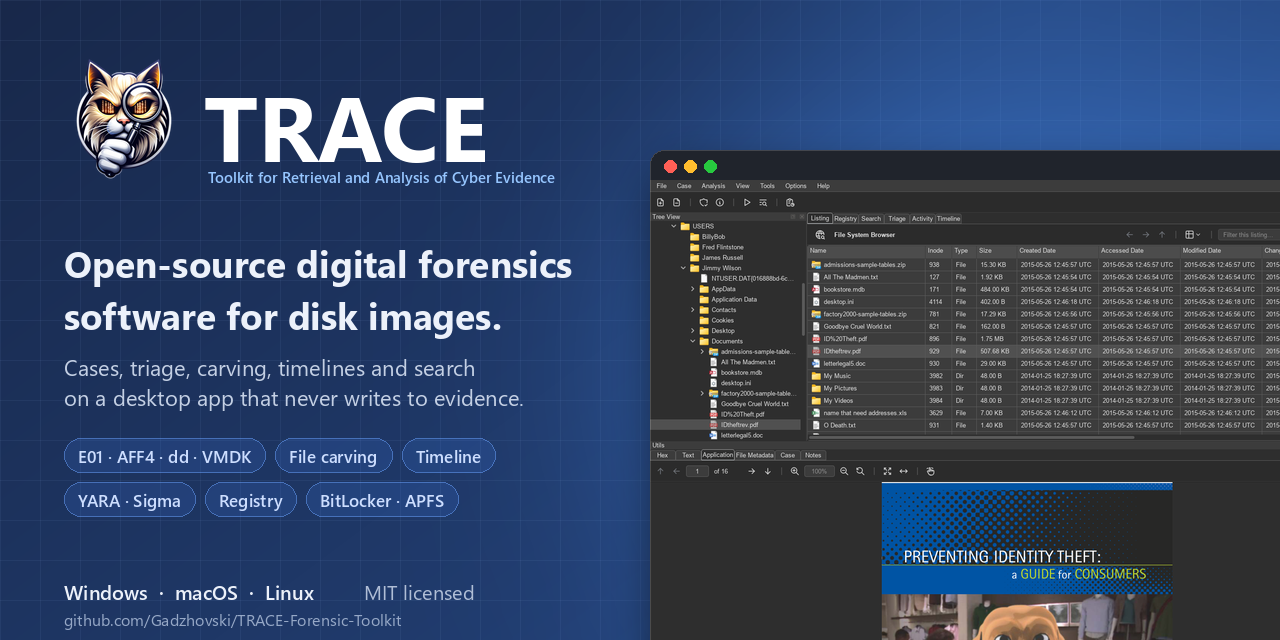Click the shield verify toolbar icon
1280x640 pixels.
(x=703, y=202)
